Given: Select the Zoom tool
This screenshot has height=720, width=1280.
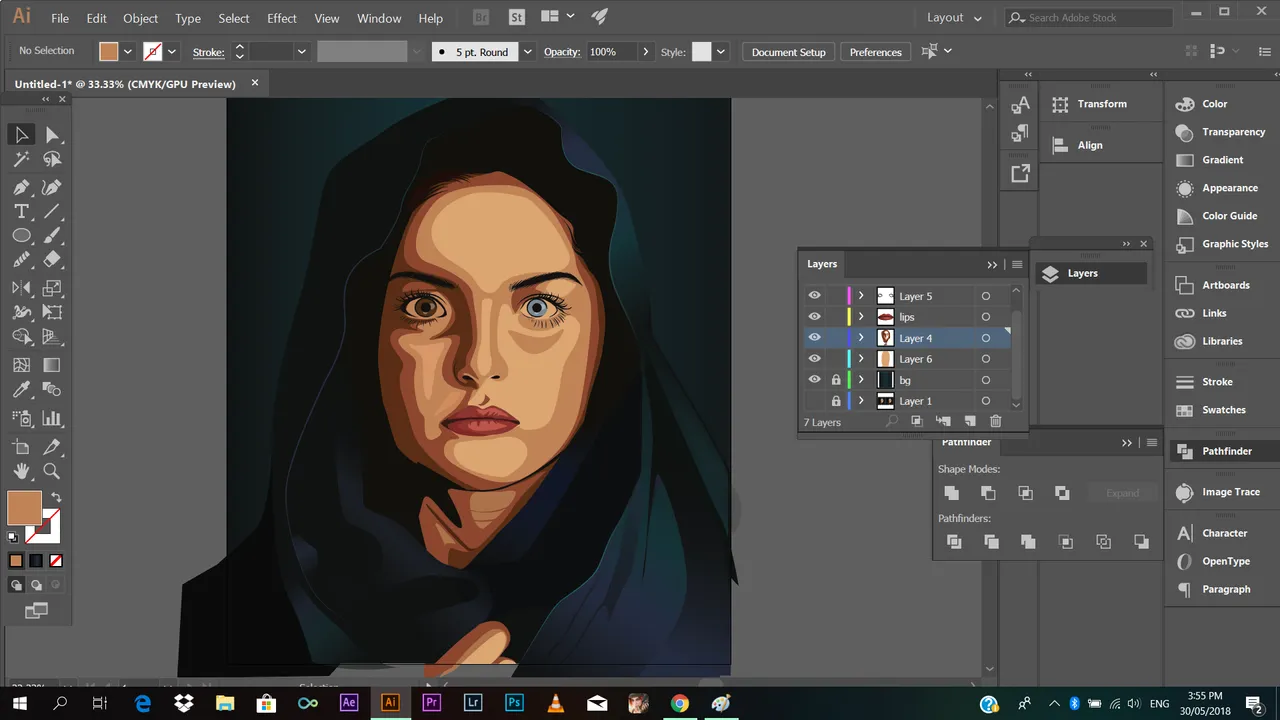Looking at the screenshot, I should pyautogui.click(x=52, y=471).
